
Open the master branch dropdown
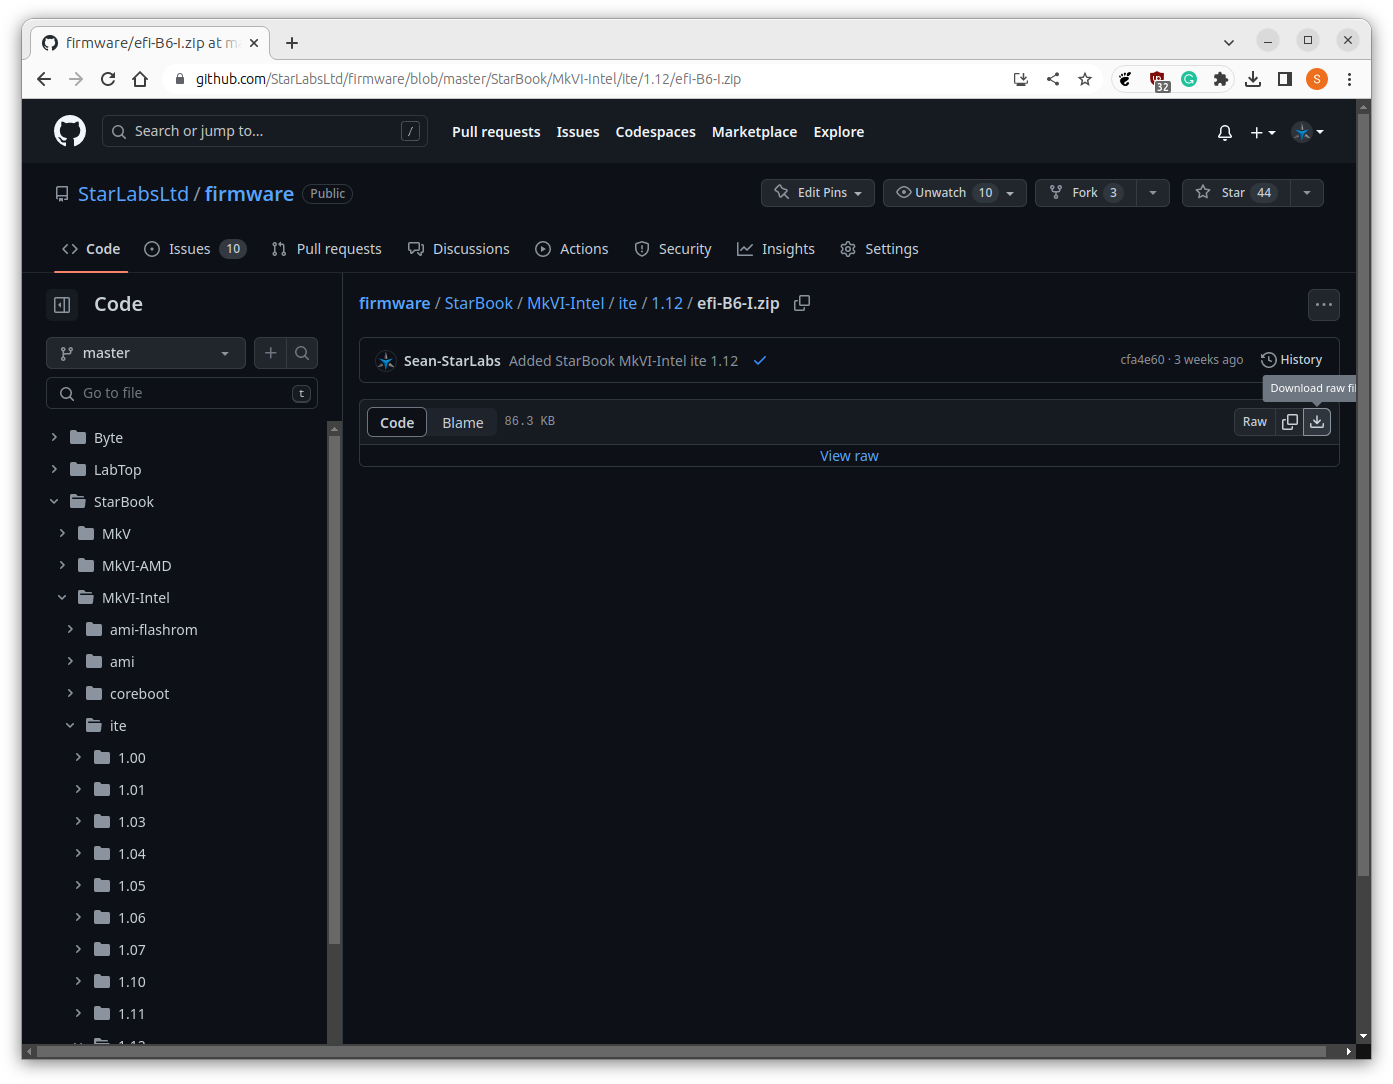click(146, 353)
